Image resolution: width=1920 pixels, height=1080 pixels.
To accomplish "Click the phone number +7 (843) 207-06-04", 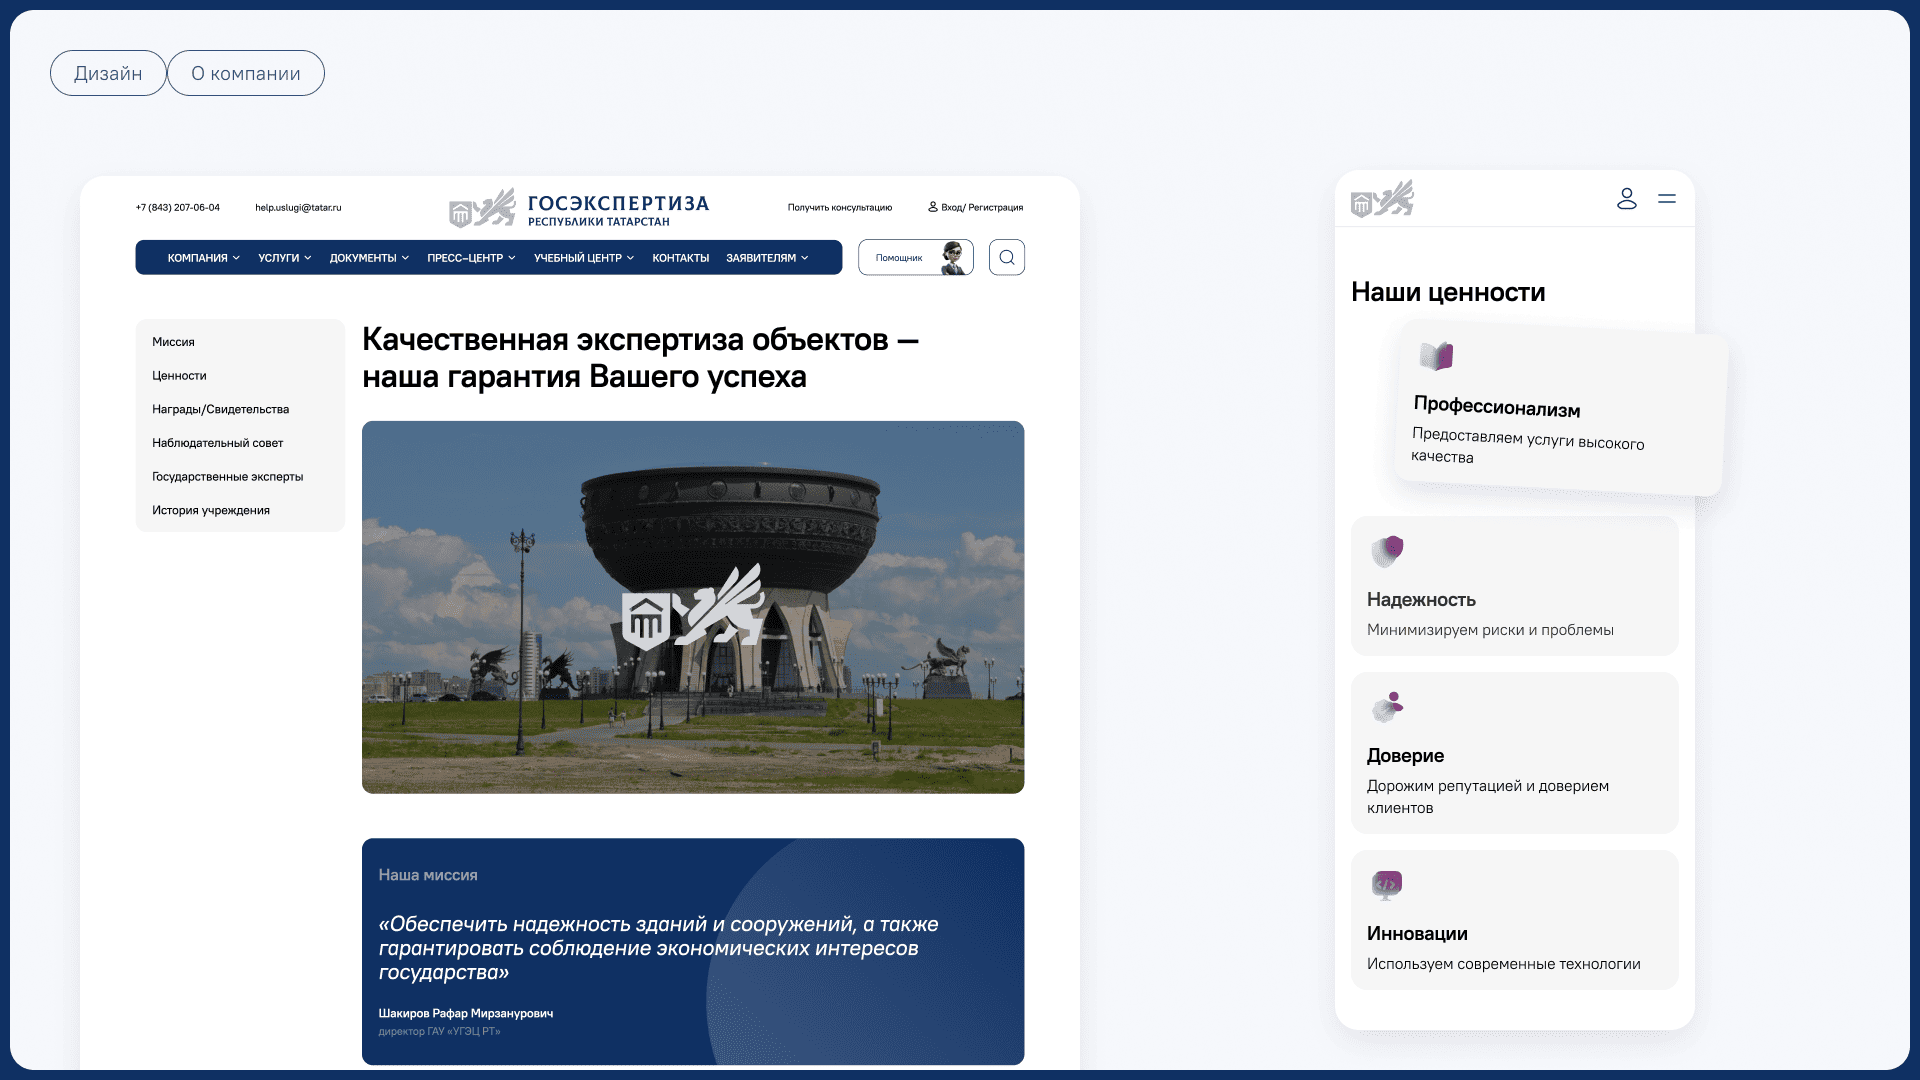I will pos(178,208).
